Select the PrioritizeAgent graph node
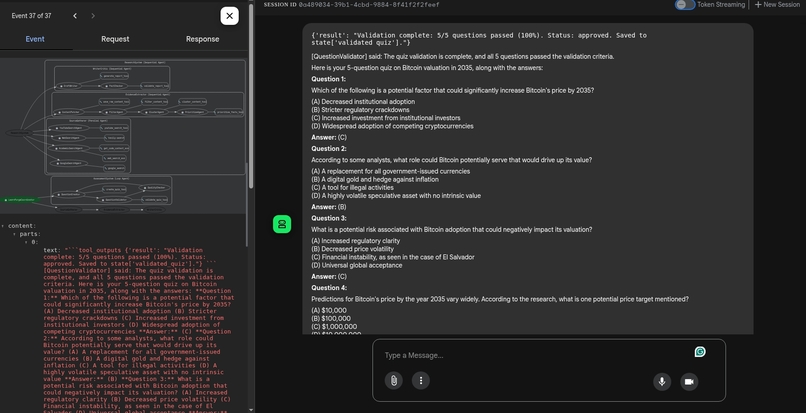The width and height of the screenshot is (806, 413). (x=193, y=112)
